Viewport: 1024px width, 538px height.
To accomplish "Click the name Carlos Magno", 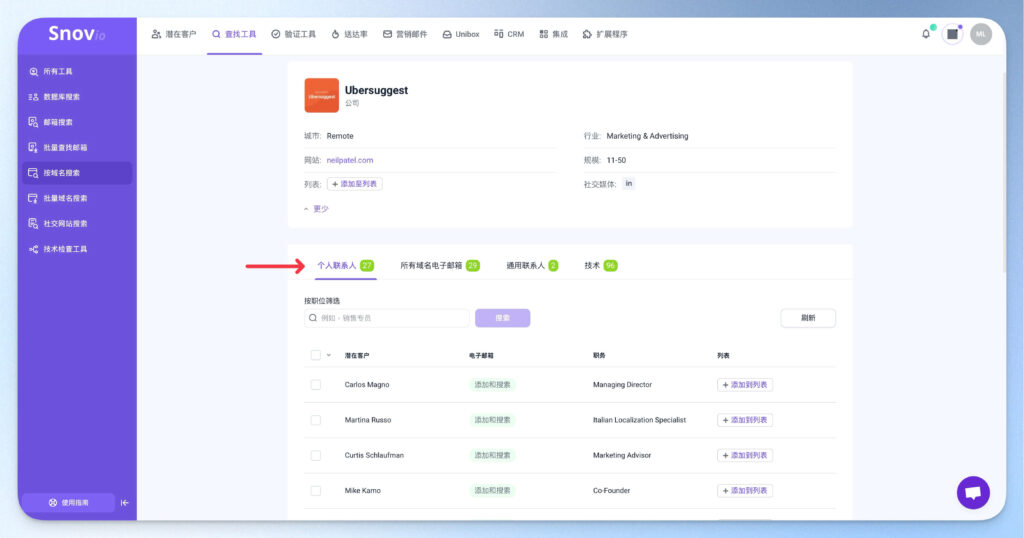I will [x=367, y=385].
